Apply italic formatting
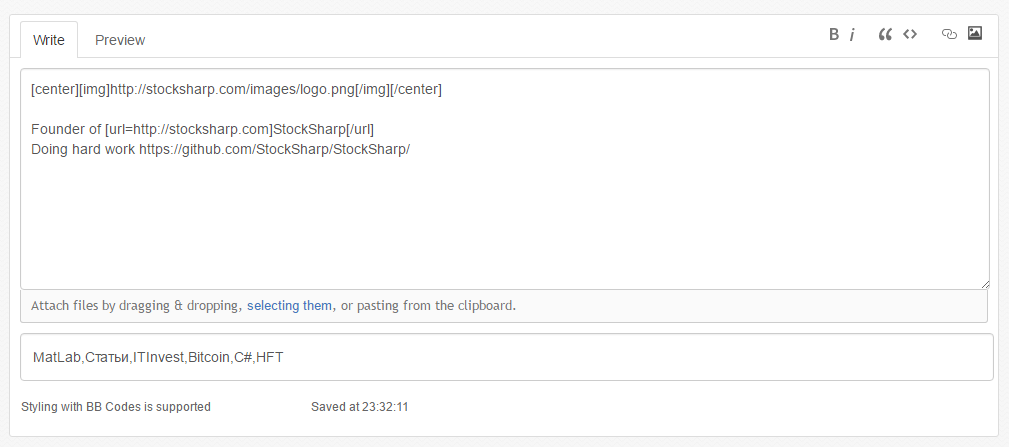This screenshot has width=1009, height=447. pos(852,34)
